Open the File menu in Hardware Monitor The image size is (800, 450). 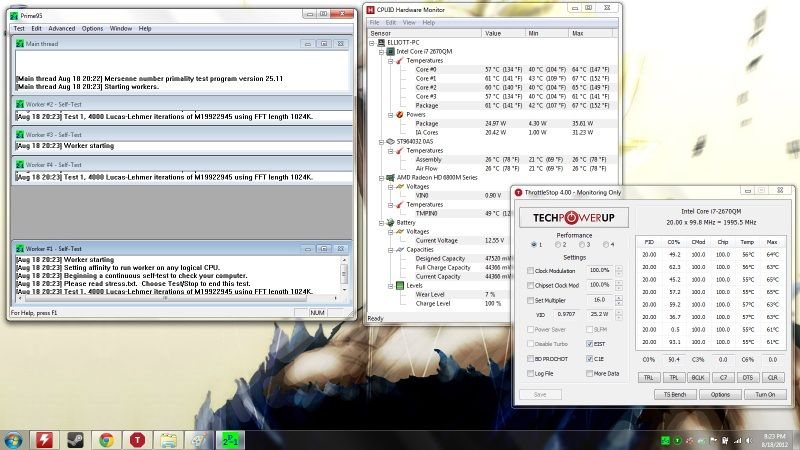pyautogui.click(x=374, y=22)
